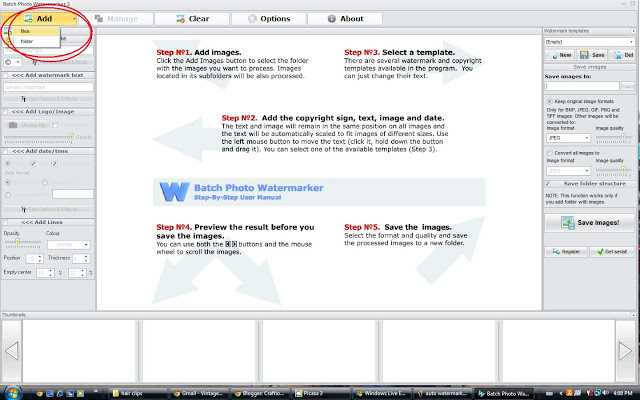
Task: Click the first Empty center spinner
Action: click(45, 273)
